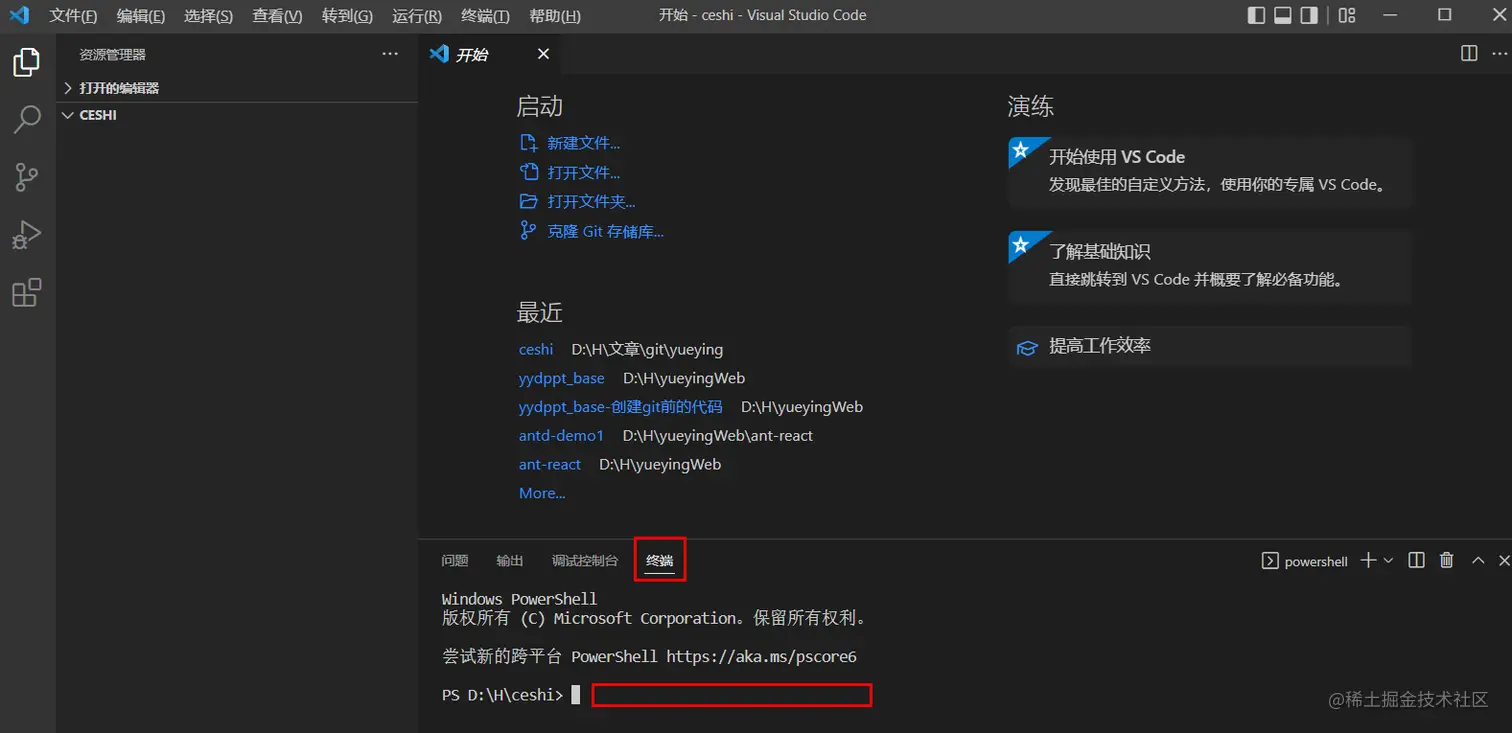Close the 开始 welcome tab

click(543, 54)
